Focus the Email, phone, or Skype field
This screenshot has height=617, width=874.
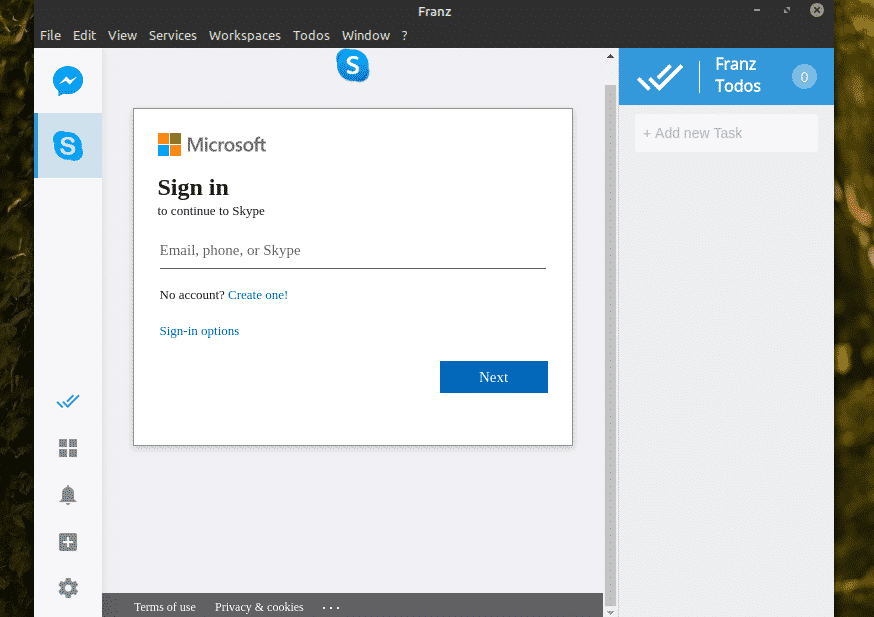pyautogui.click(x=352, y=251)
